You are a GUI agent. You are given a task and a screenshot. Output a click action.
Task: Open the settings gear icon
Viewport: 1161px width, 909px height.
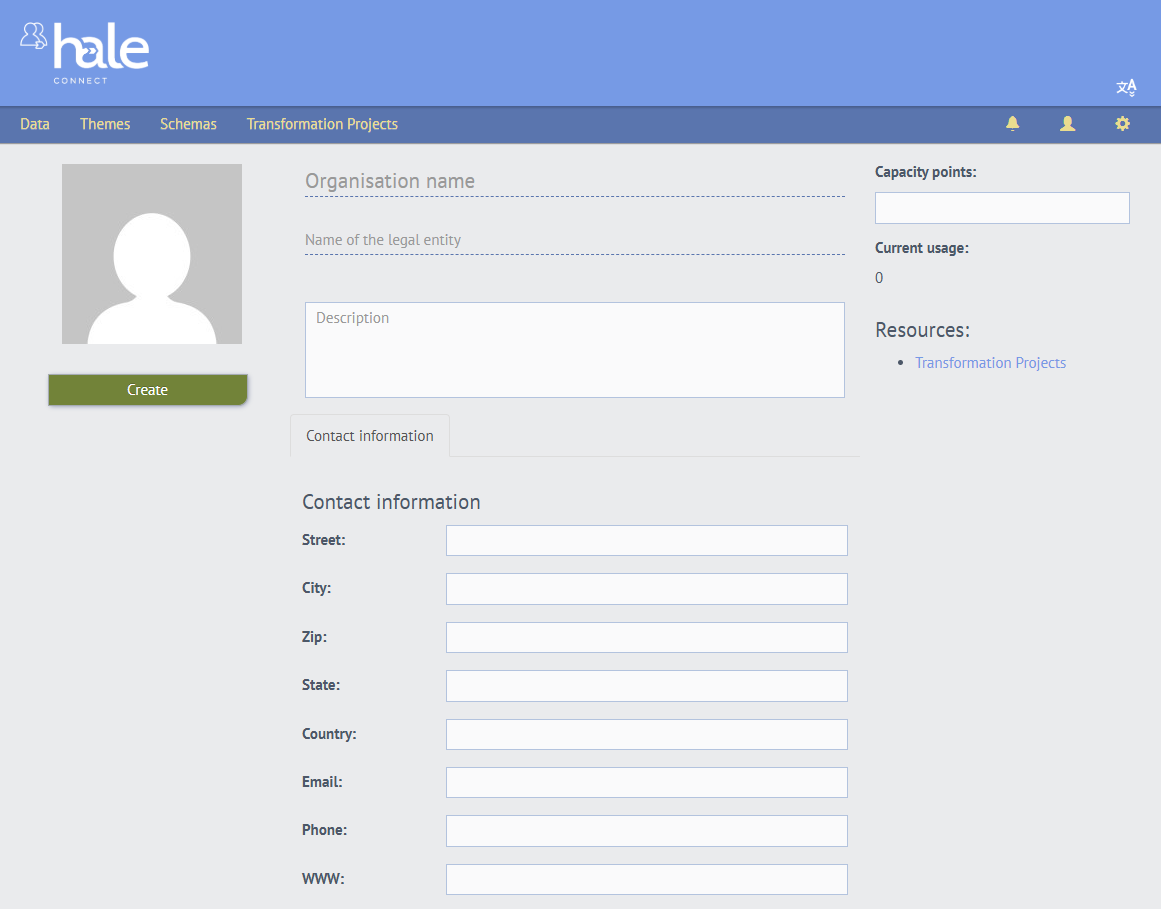tap(1122, 124)
